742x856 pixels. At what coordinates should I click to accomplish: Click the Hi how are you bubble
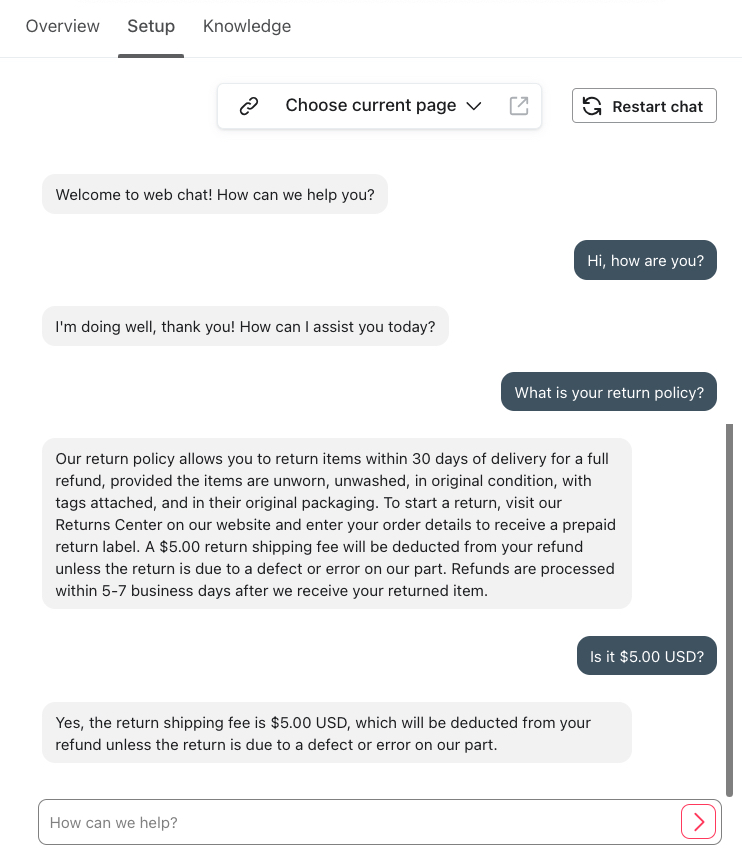coord(645,260)
